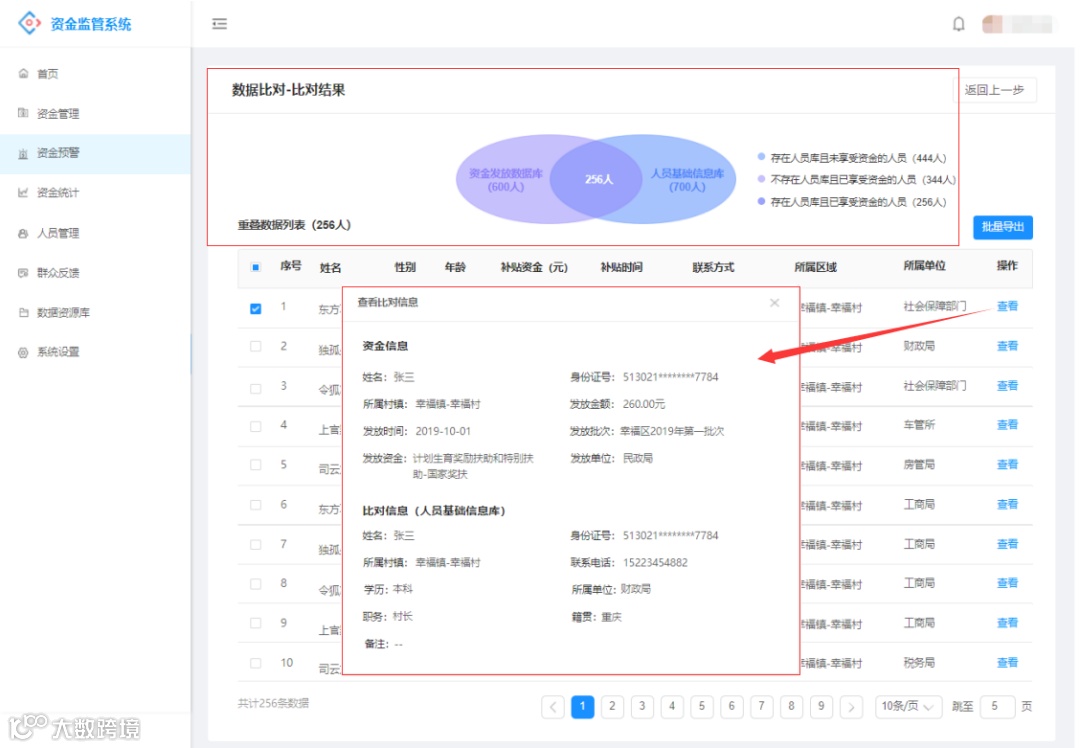This screenshot has width=1080, height=748.
Task: Click the blurred user avatar
Action: pos(993,24)
